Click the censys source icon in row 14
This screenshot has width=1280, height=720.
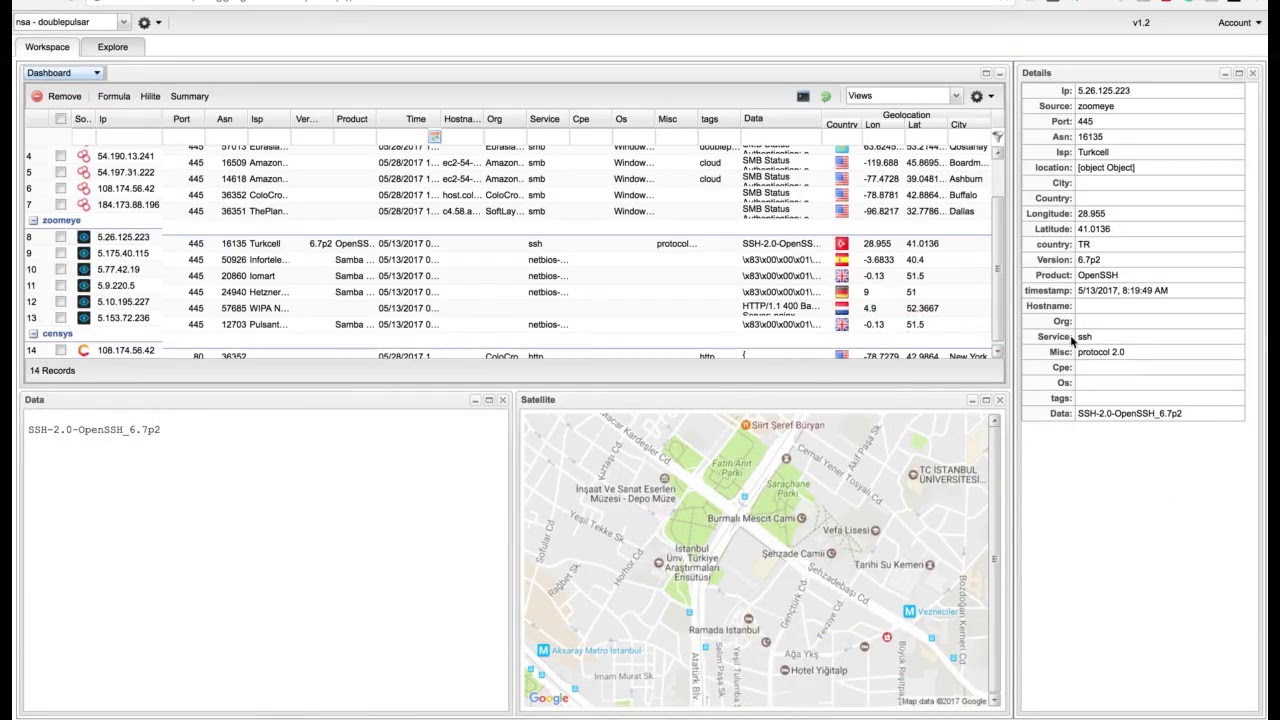84,350
